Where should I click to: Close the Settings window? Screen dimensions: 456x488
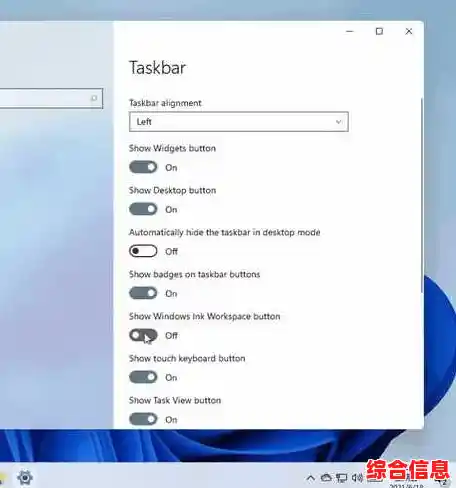click(409, 31)
